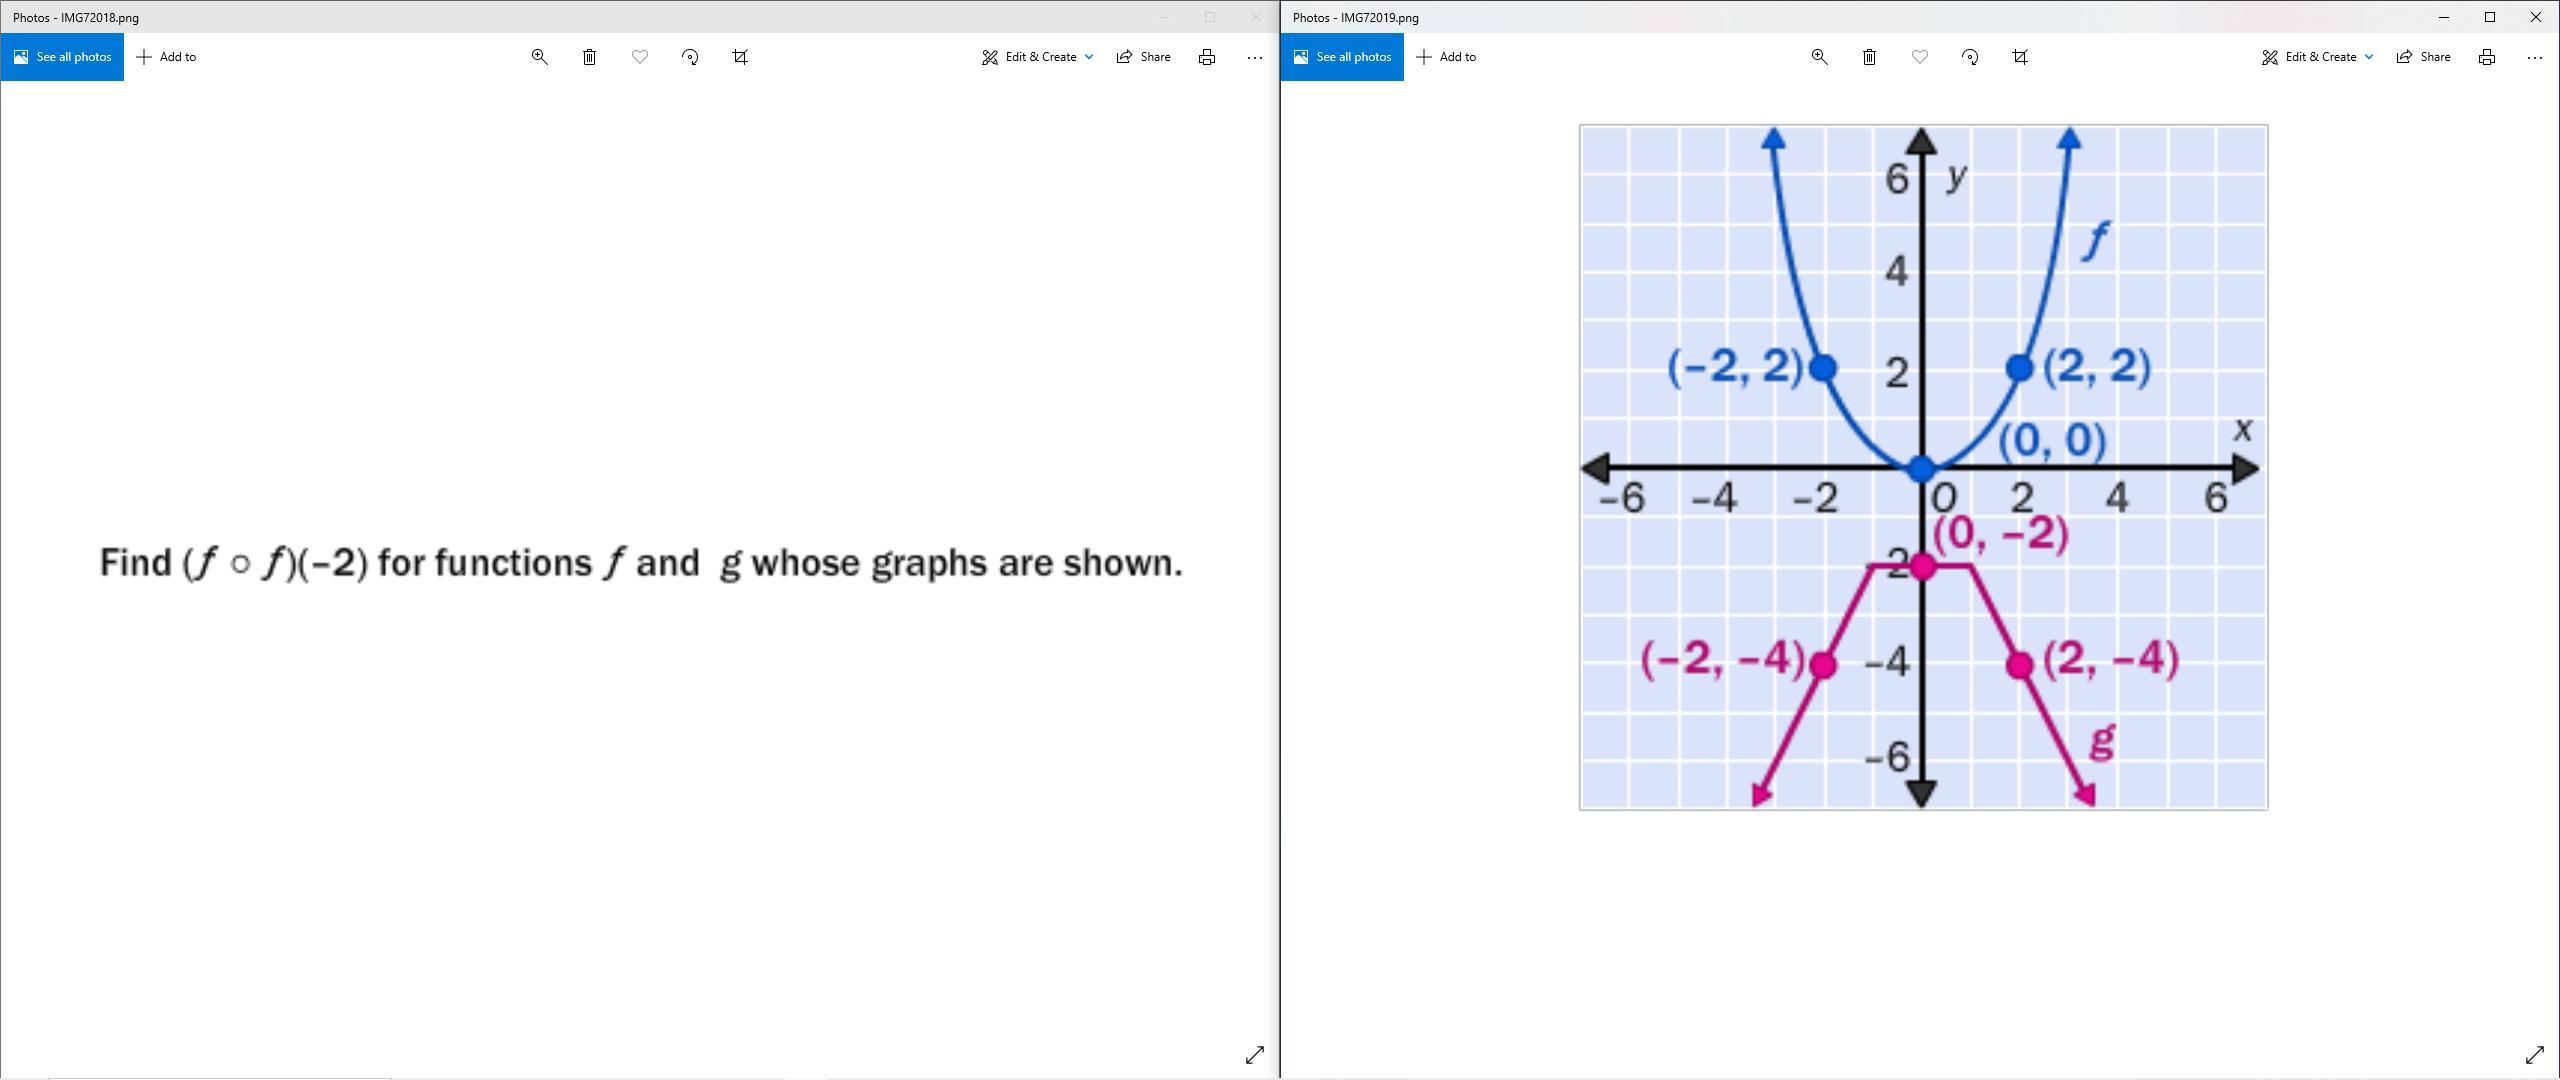
Task: Open Crop tool in IMG72018 window
Action: click(x=740, y=57)
